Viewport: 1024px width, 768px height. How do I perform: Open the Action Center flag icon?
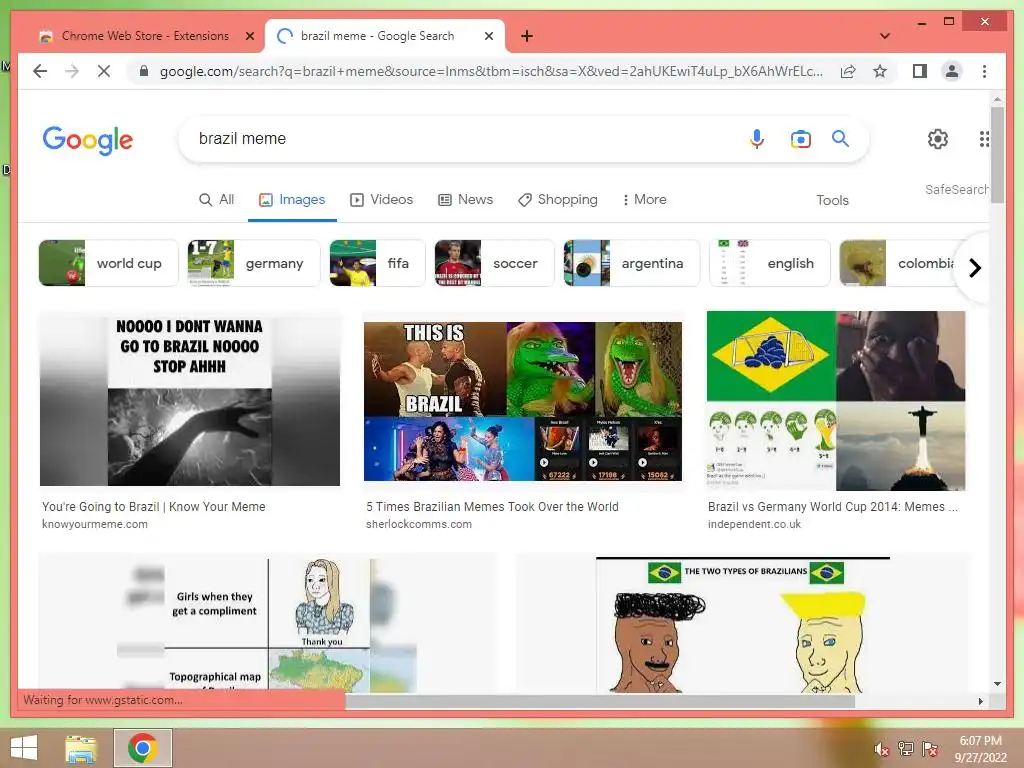click(930, 749)
